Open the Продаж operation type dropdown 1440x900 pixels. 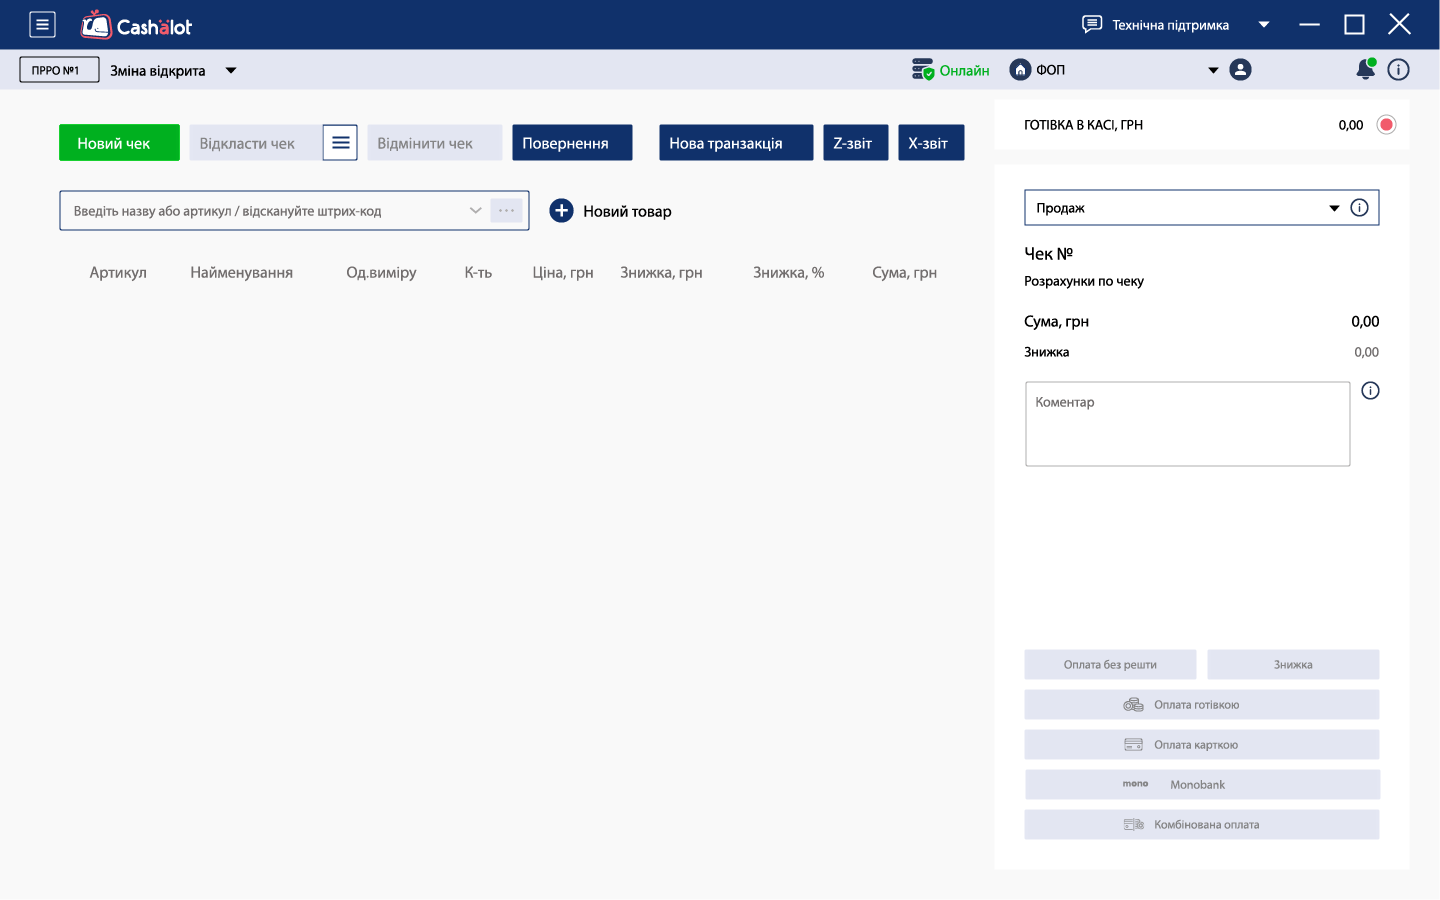[x=1333, y=208]
